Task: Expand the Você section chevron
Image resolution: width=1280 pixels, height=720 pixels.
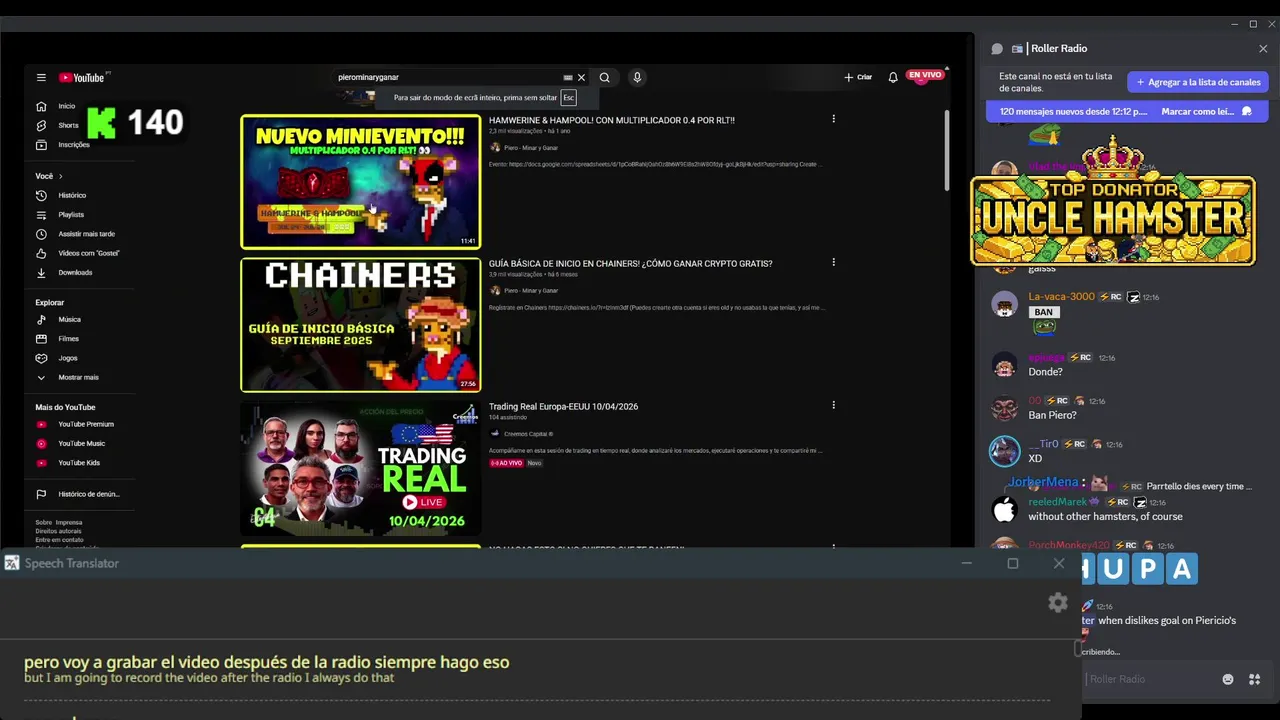Action: (60, 176)
